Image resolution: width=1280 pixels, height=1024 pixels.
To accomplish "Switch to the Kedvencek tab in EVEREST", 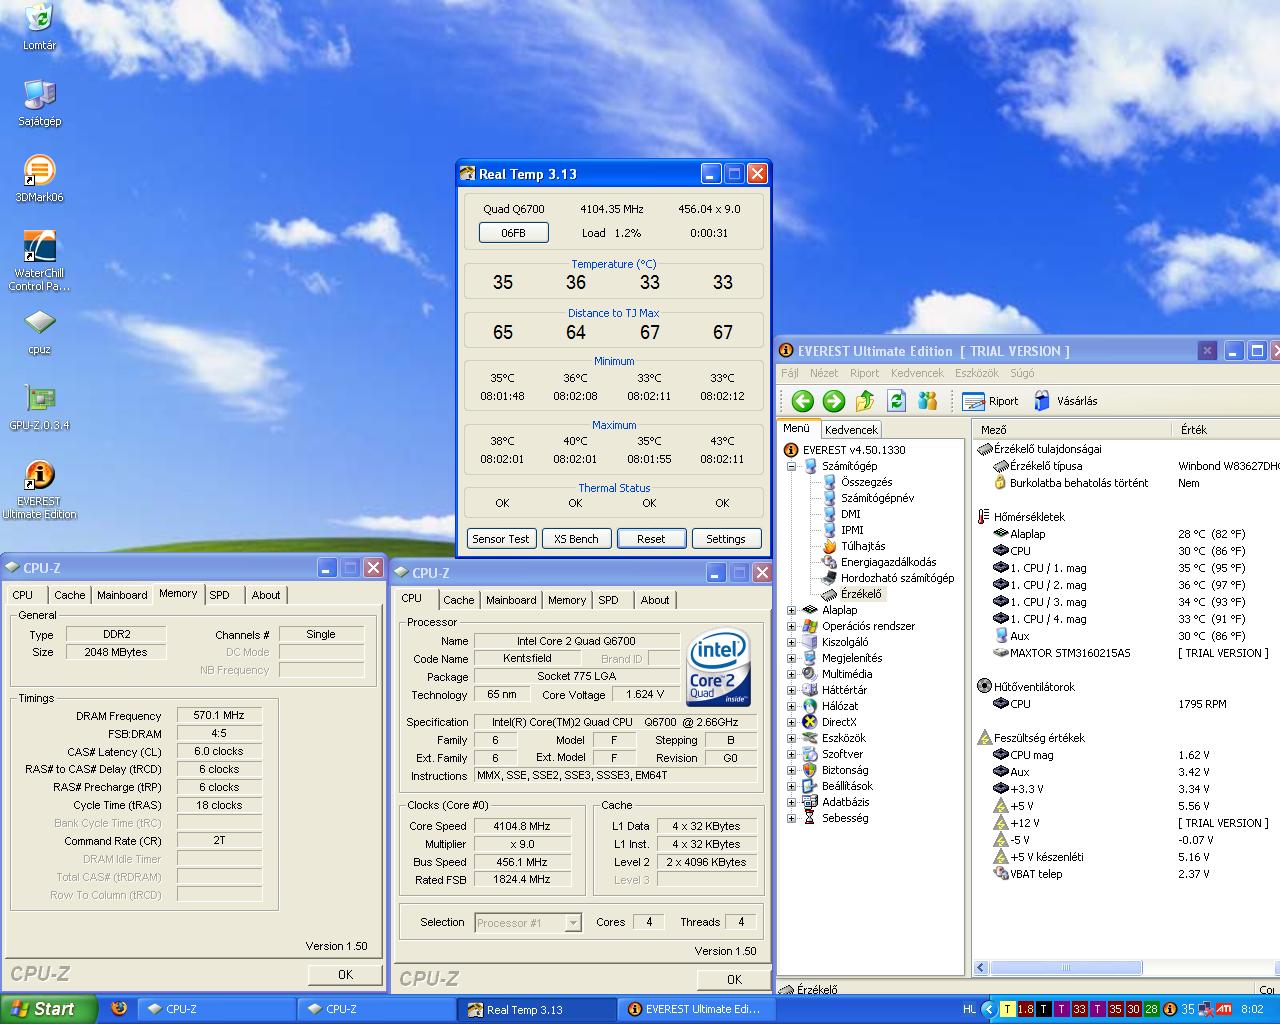I will (x=851, y=430).
